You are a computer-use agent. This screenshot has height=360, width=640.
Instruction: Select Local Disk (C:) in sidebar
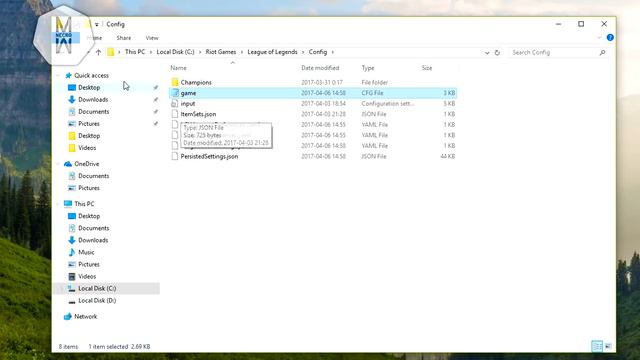(97, 288)
